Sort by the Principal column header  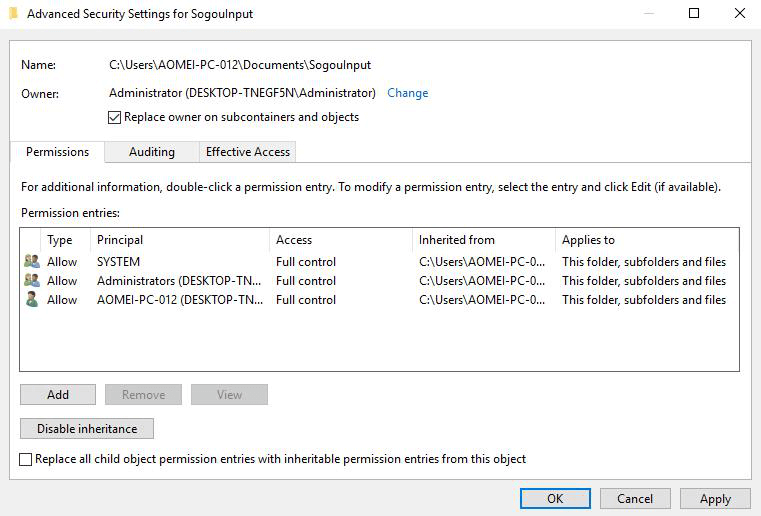click(x=180, y=240)
